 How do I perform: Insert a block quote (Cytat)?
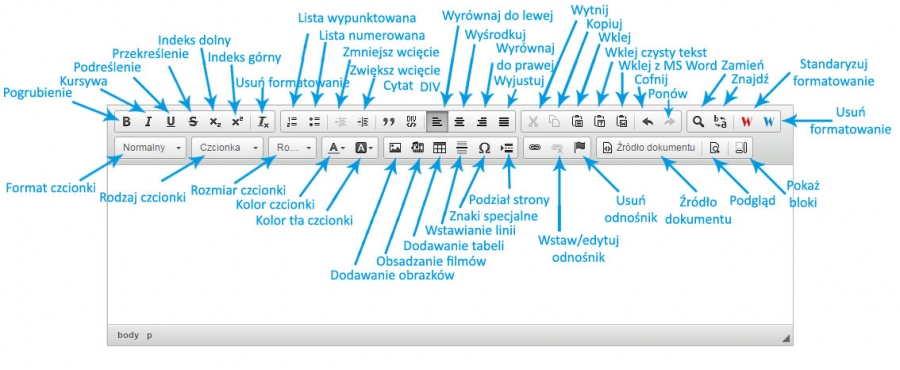[389, 122]
